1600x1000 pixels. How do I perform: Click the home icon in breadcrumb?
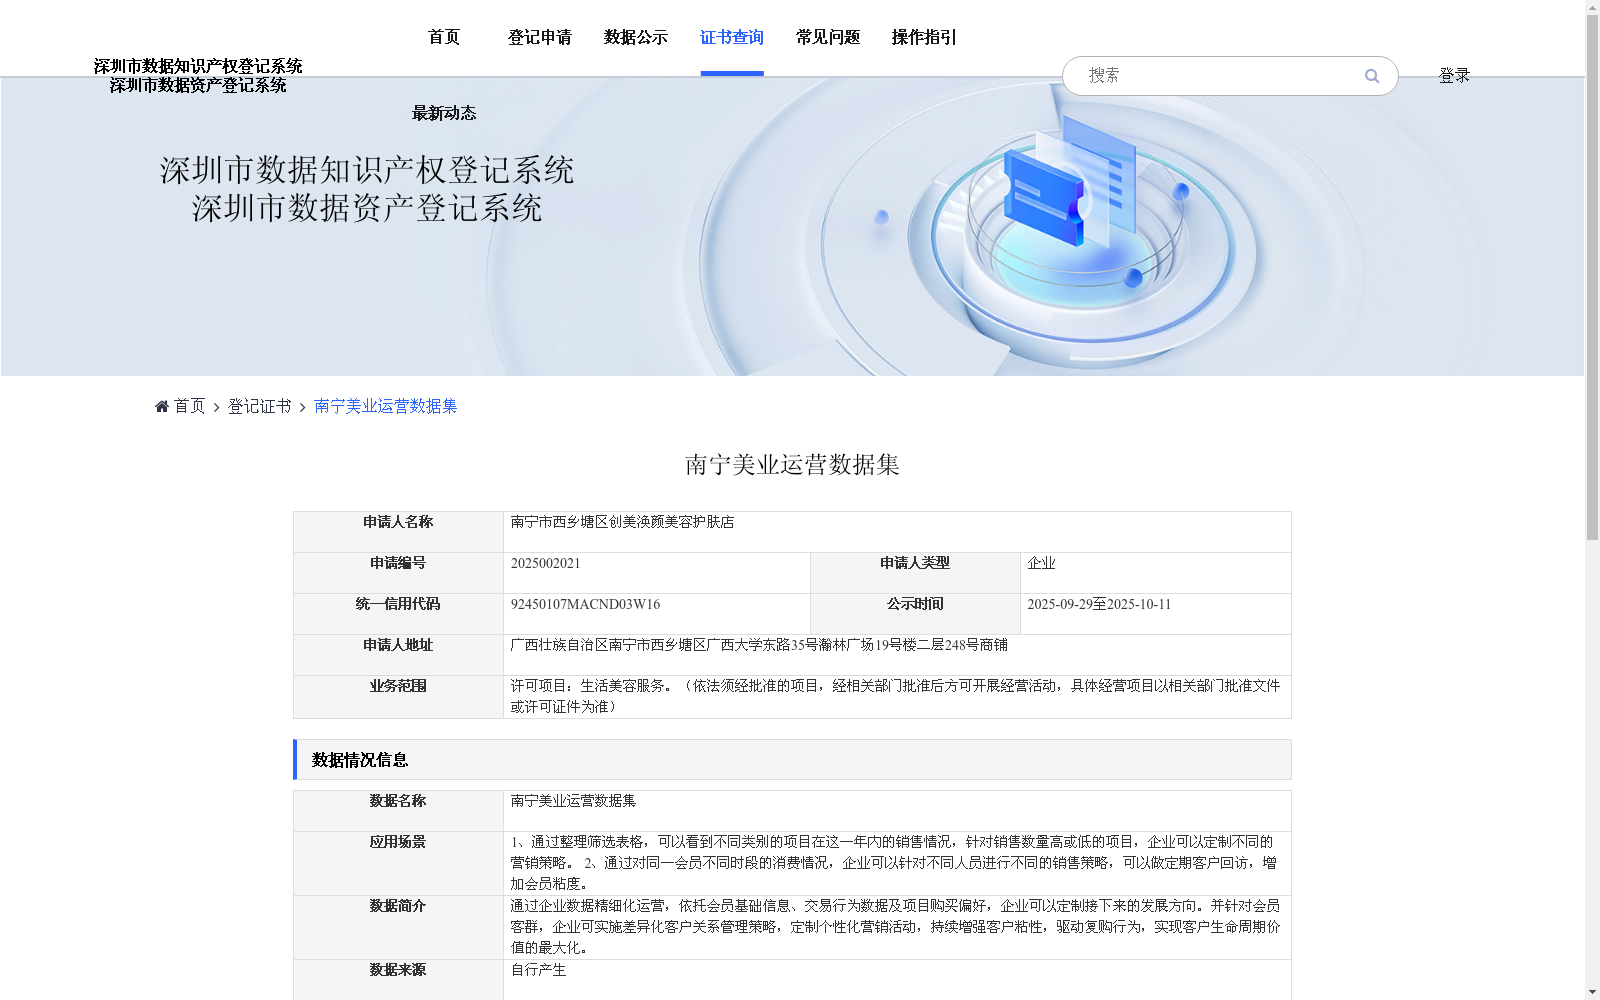(162, 406)
